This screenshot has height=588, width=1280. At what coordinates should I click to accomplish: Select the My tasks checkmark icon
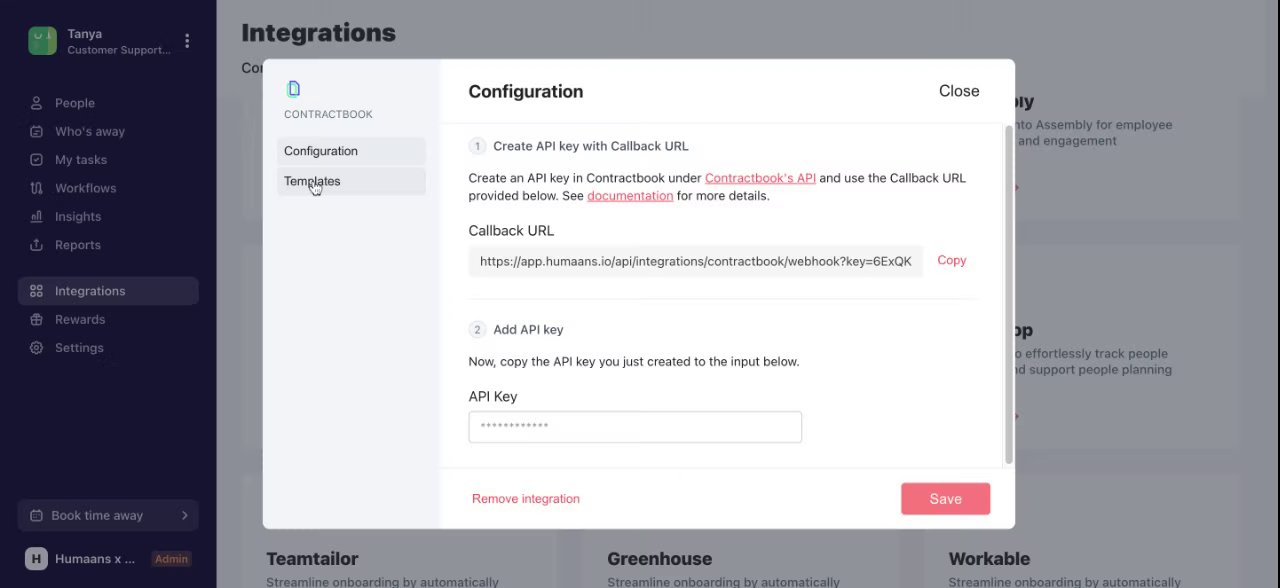pyautogui.click(x=37, y=160)
